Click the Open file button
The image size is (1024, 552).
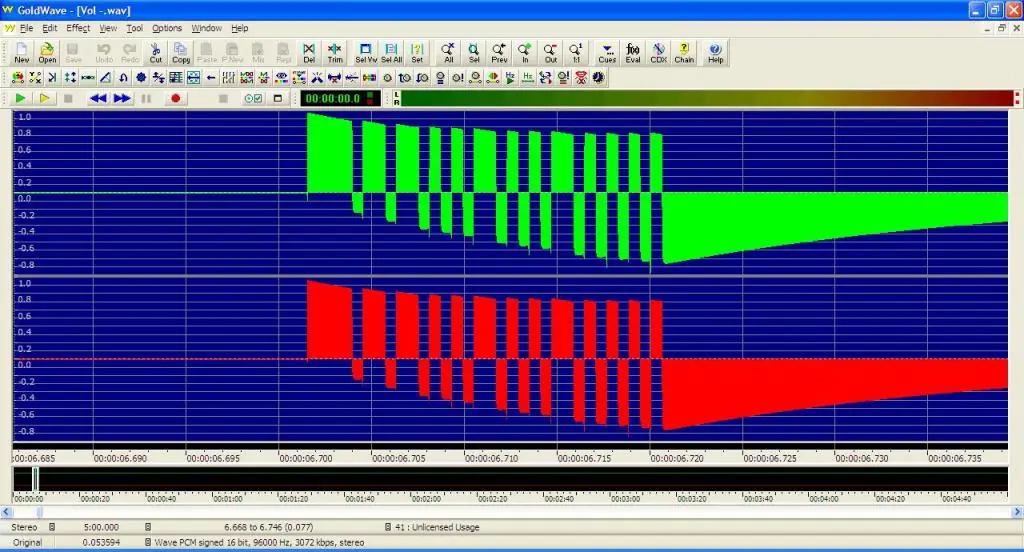coord(47,53)
